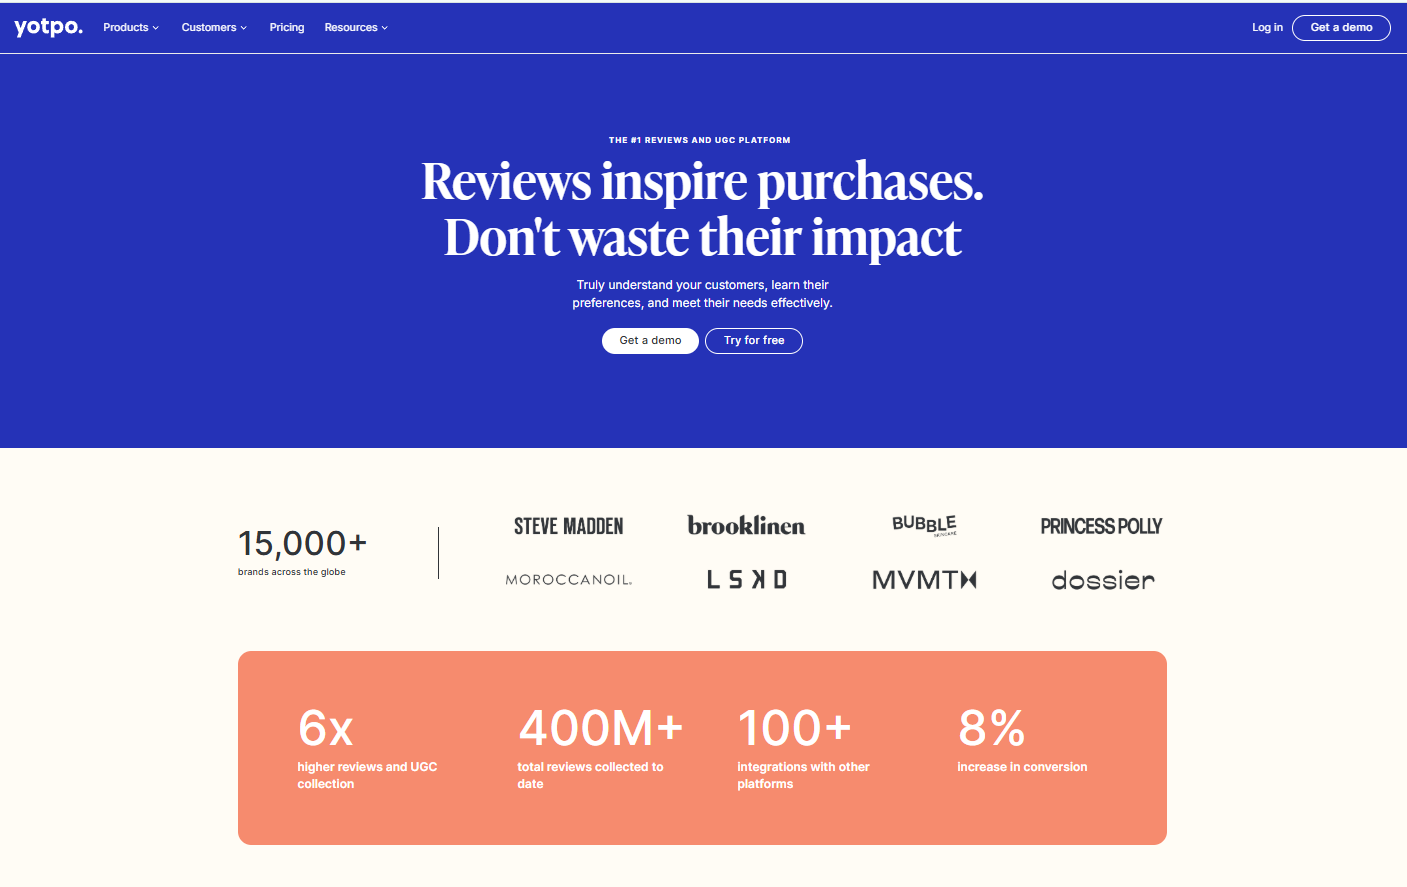1407x887 pixels.
Task: Open the Customers dropdown menu
Action: 213,27
